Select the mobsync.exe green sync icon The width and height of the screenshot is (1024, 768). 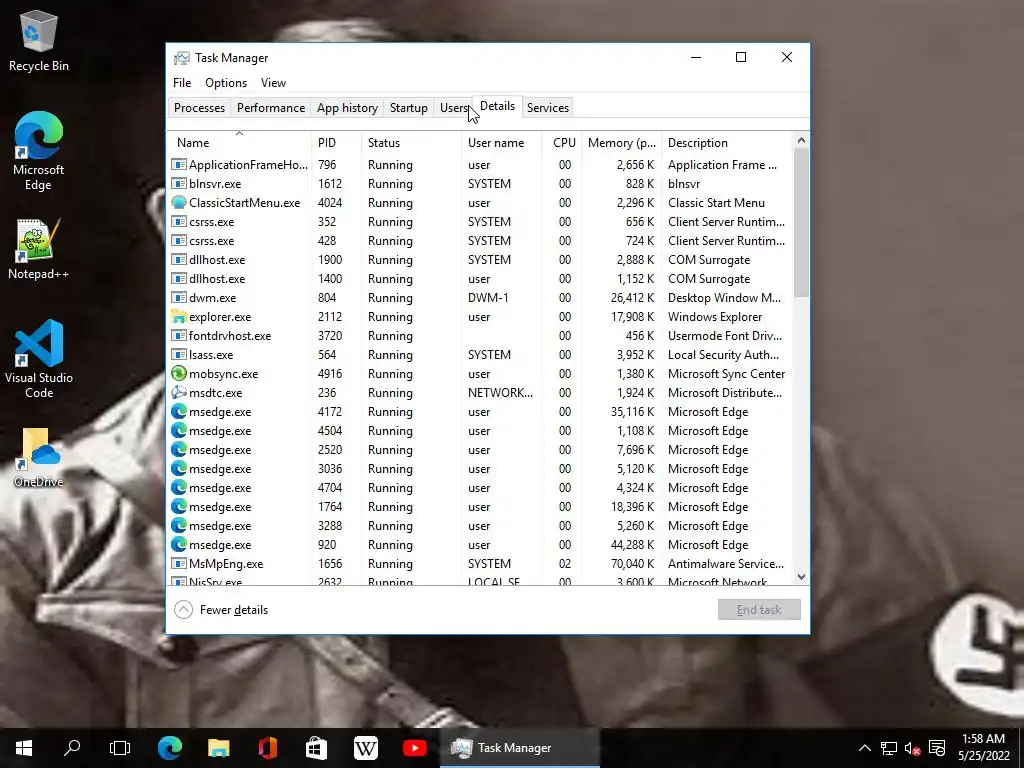(178, 374)
